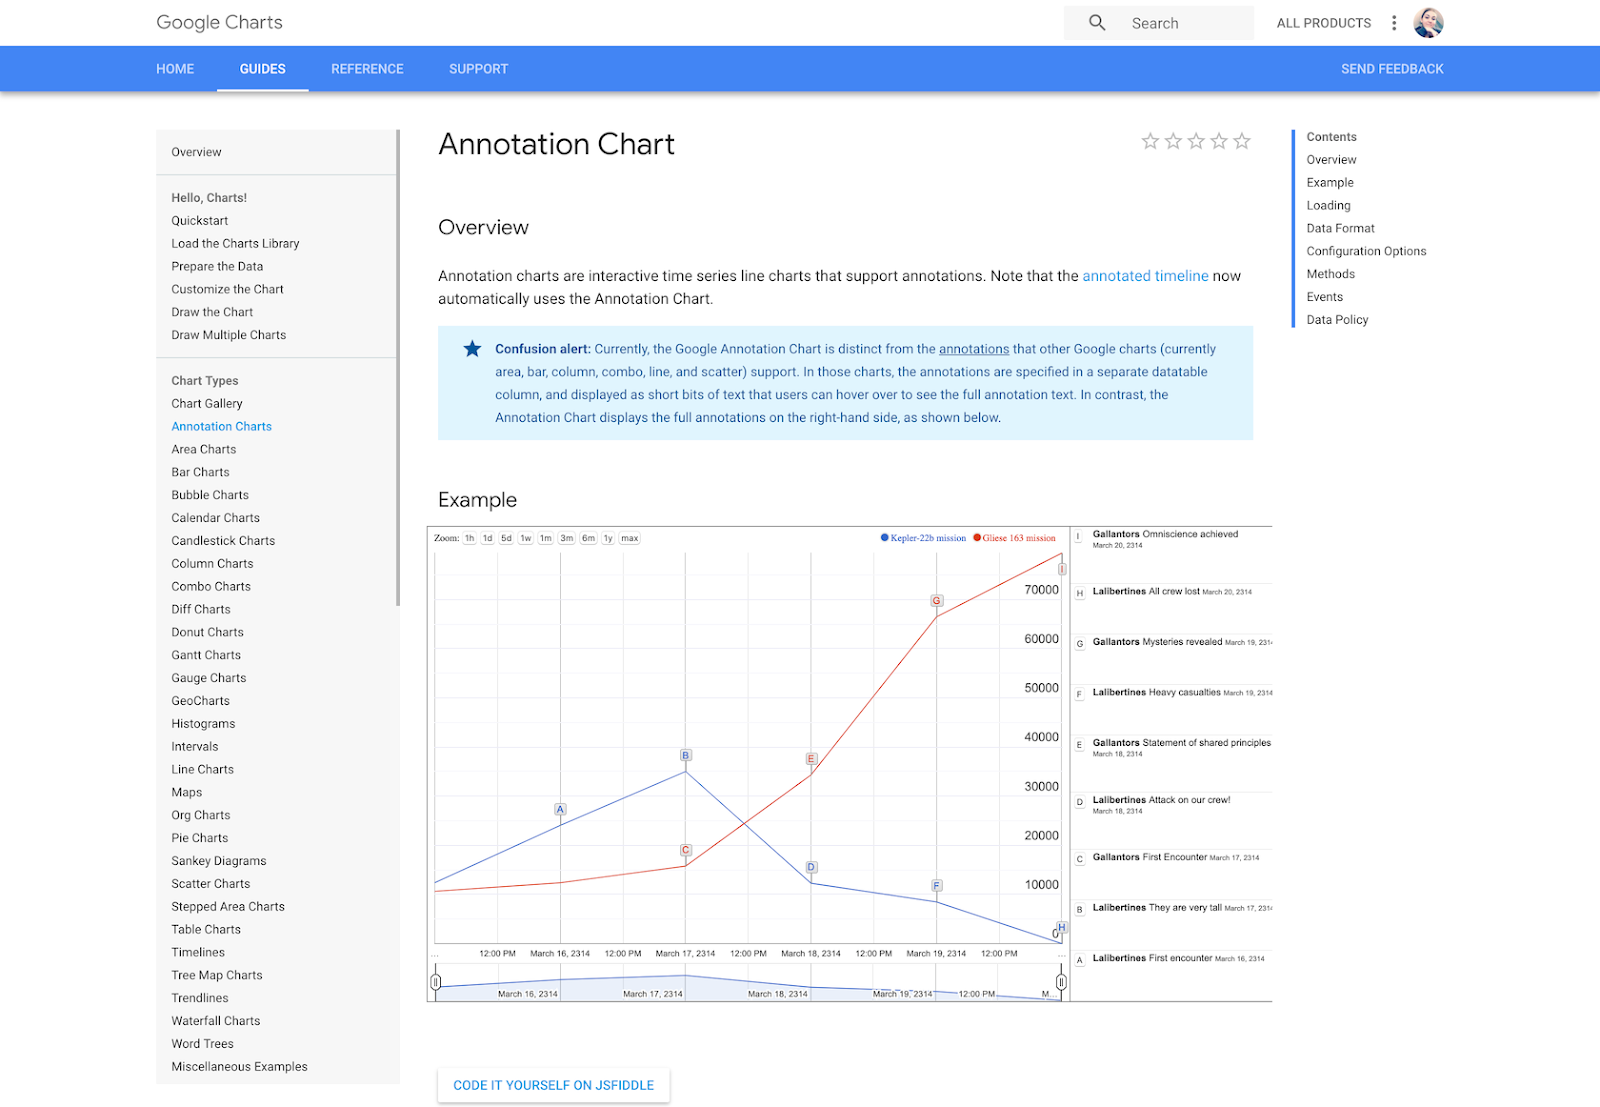Click the Google Charts logo
The height and width of the screenshot is (1107, 1600).
[x=218, y=22]
